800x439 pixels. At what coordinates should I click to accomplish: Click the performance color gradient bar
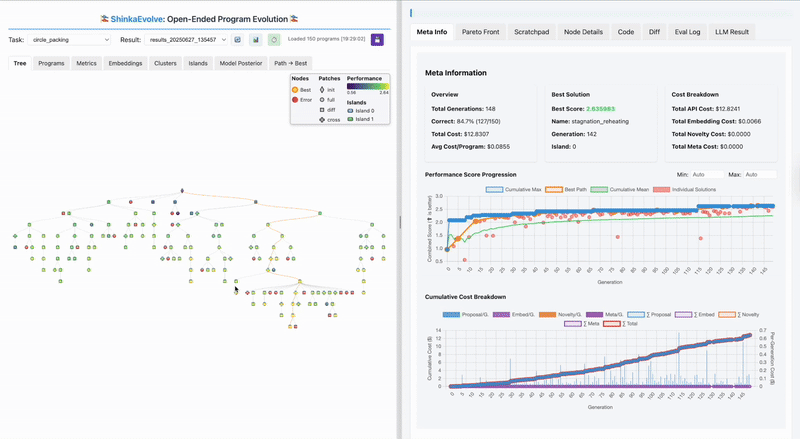366,85
